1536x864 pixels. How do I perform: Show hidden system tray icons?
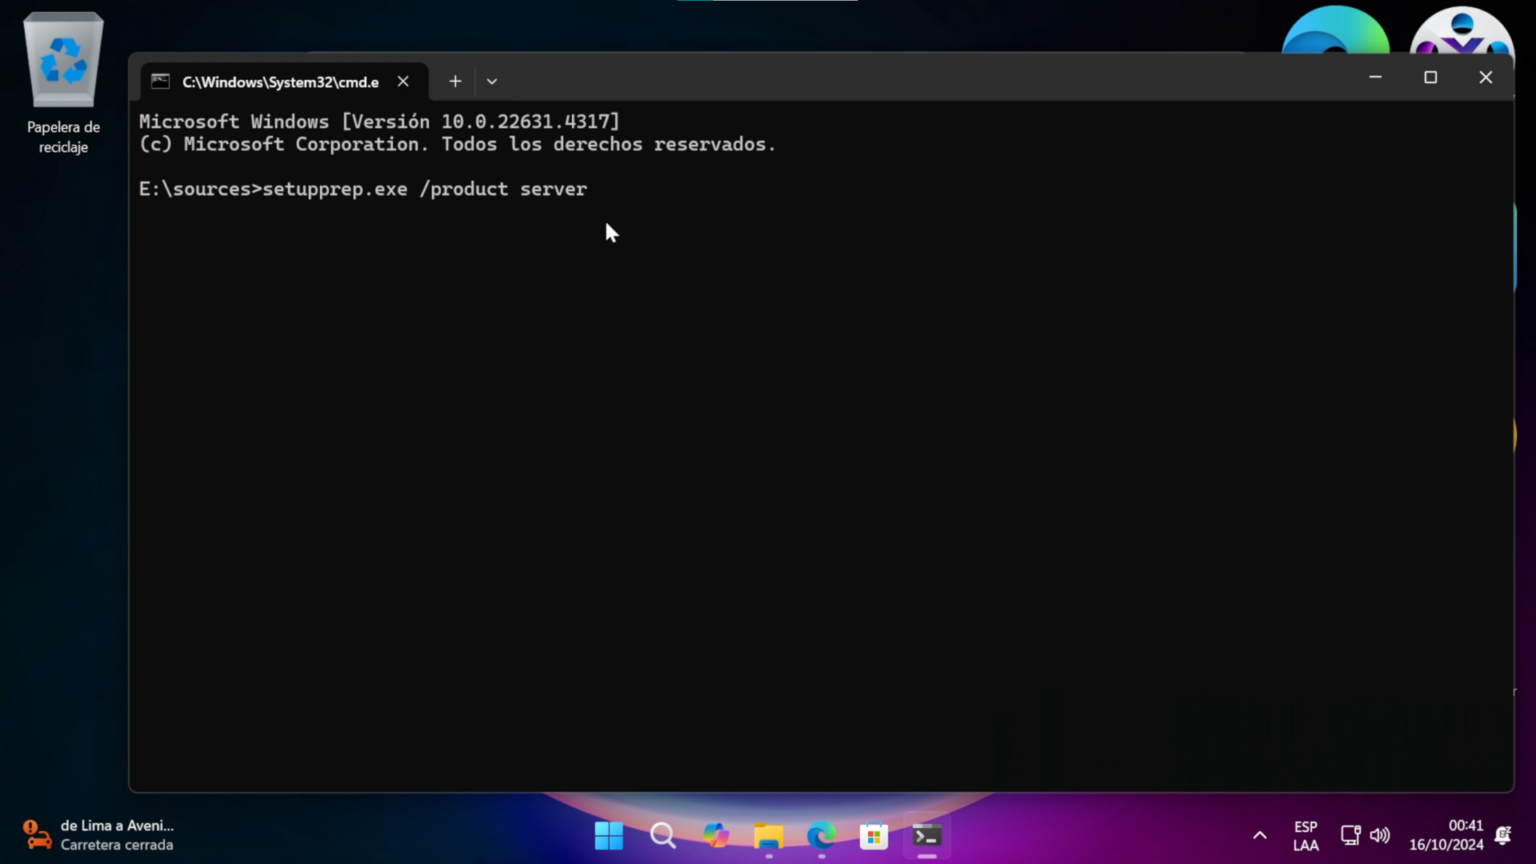pyautogui.click(x=1259, y=835)
